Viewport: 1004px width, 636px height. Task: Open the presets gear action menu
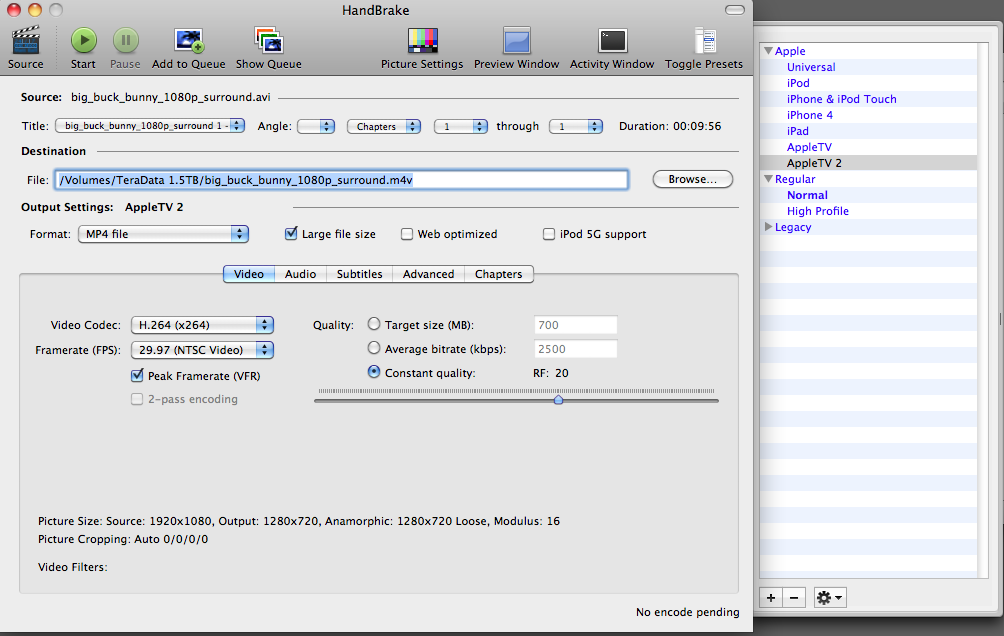coord(830,598)
